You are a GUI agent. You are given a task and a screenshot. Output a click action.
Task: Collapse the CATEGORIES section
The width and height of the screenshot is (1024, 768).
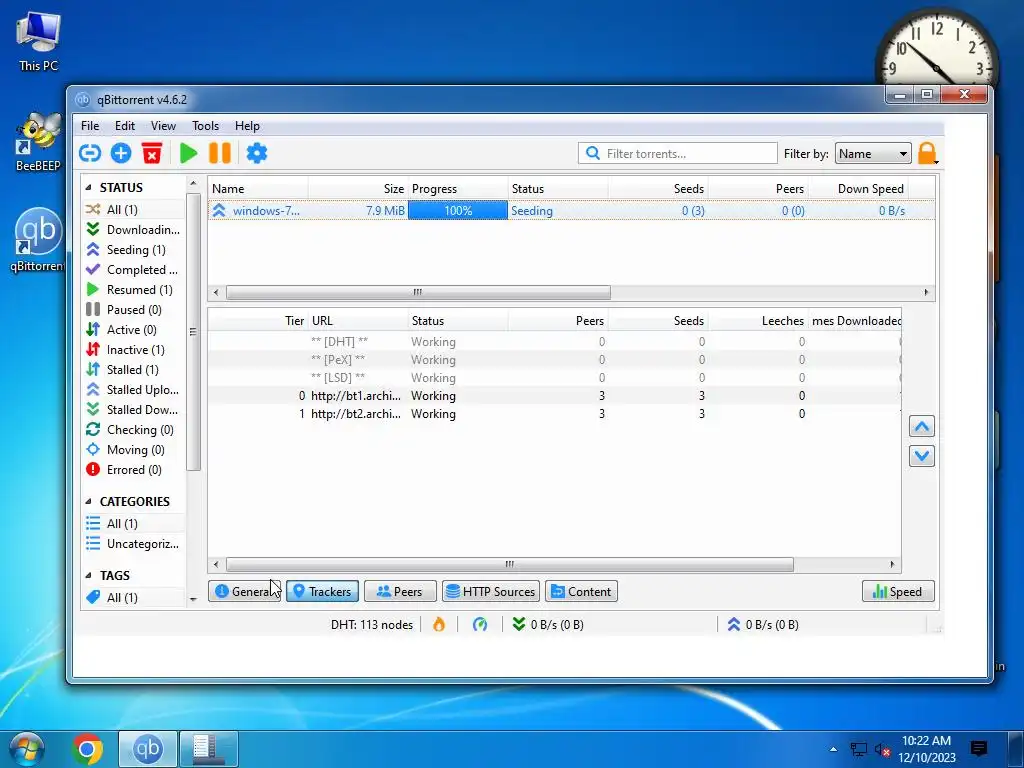pyautogui.click(x=88, y=502)
